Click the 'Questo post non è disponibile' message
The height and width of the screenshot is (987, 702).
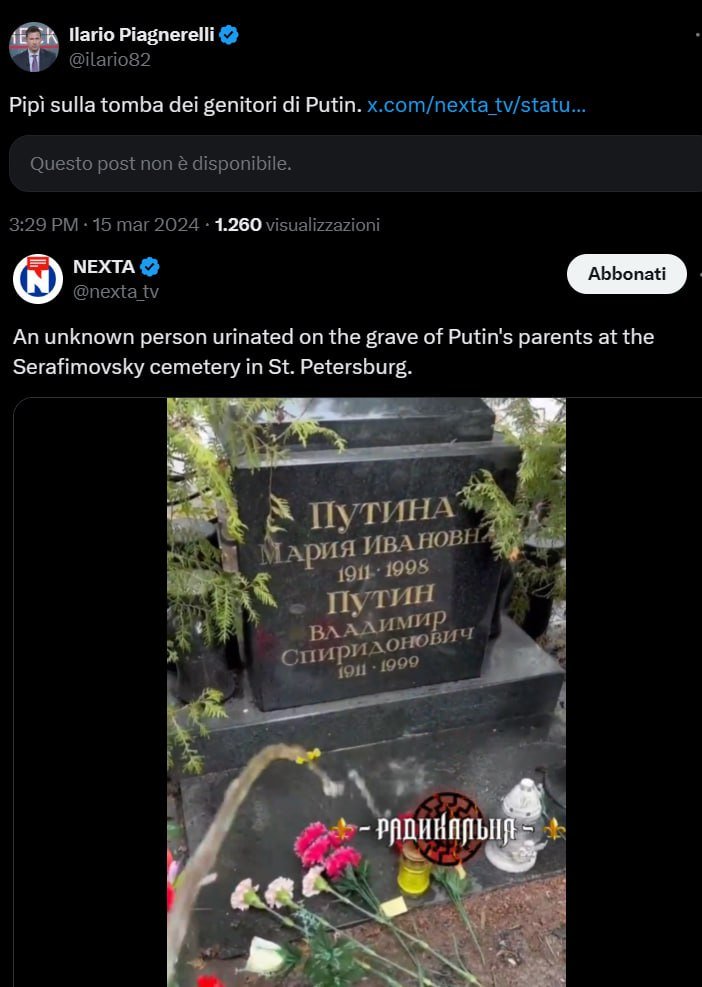coord(161,164)
